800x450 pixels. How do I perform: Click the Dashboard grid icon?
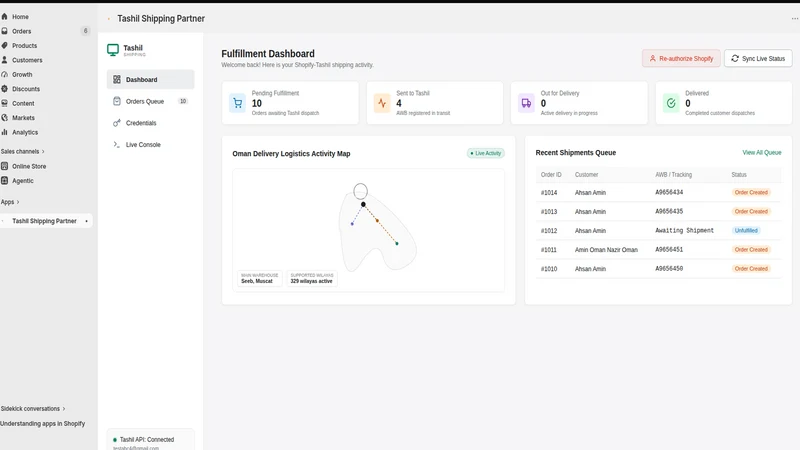pyautogui.click(x=117, y=80)
